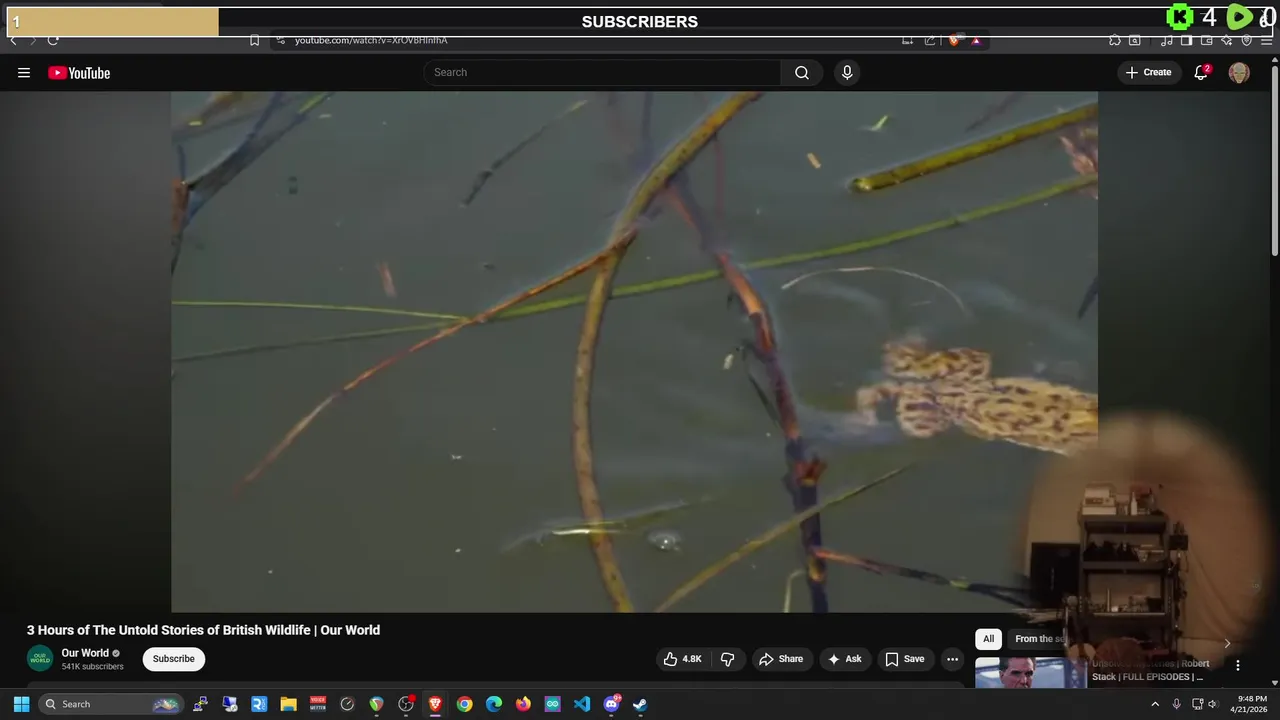Image resolution: width=1280 pixels, height=720 pixels.
Task: Open options for Unsolved Mysteries video
Action: tap(1237, 665)
